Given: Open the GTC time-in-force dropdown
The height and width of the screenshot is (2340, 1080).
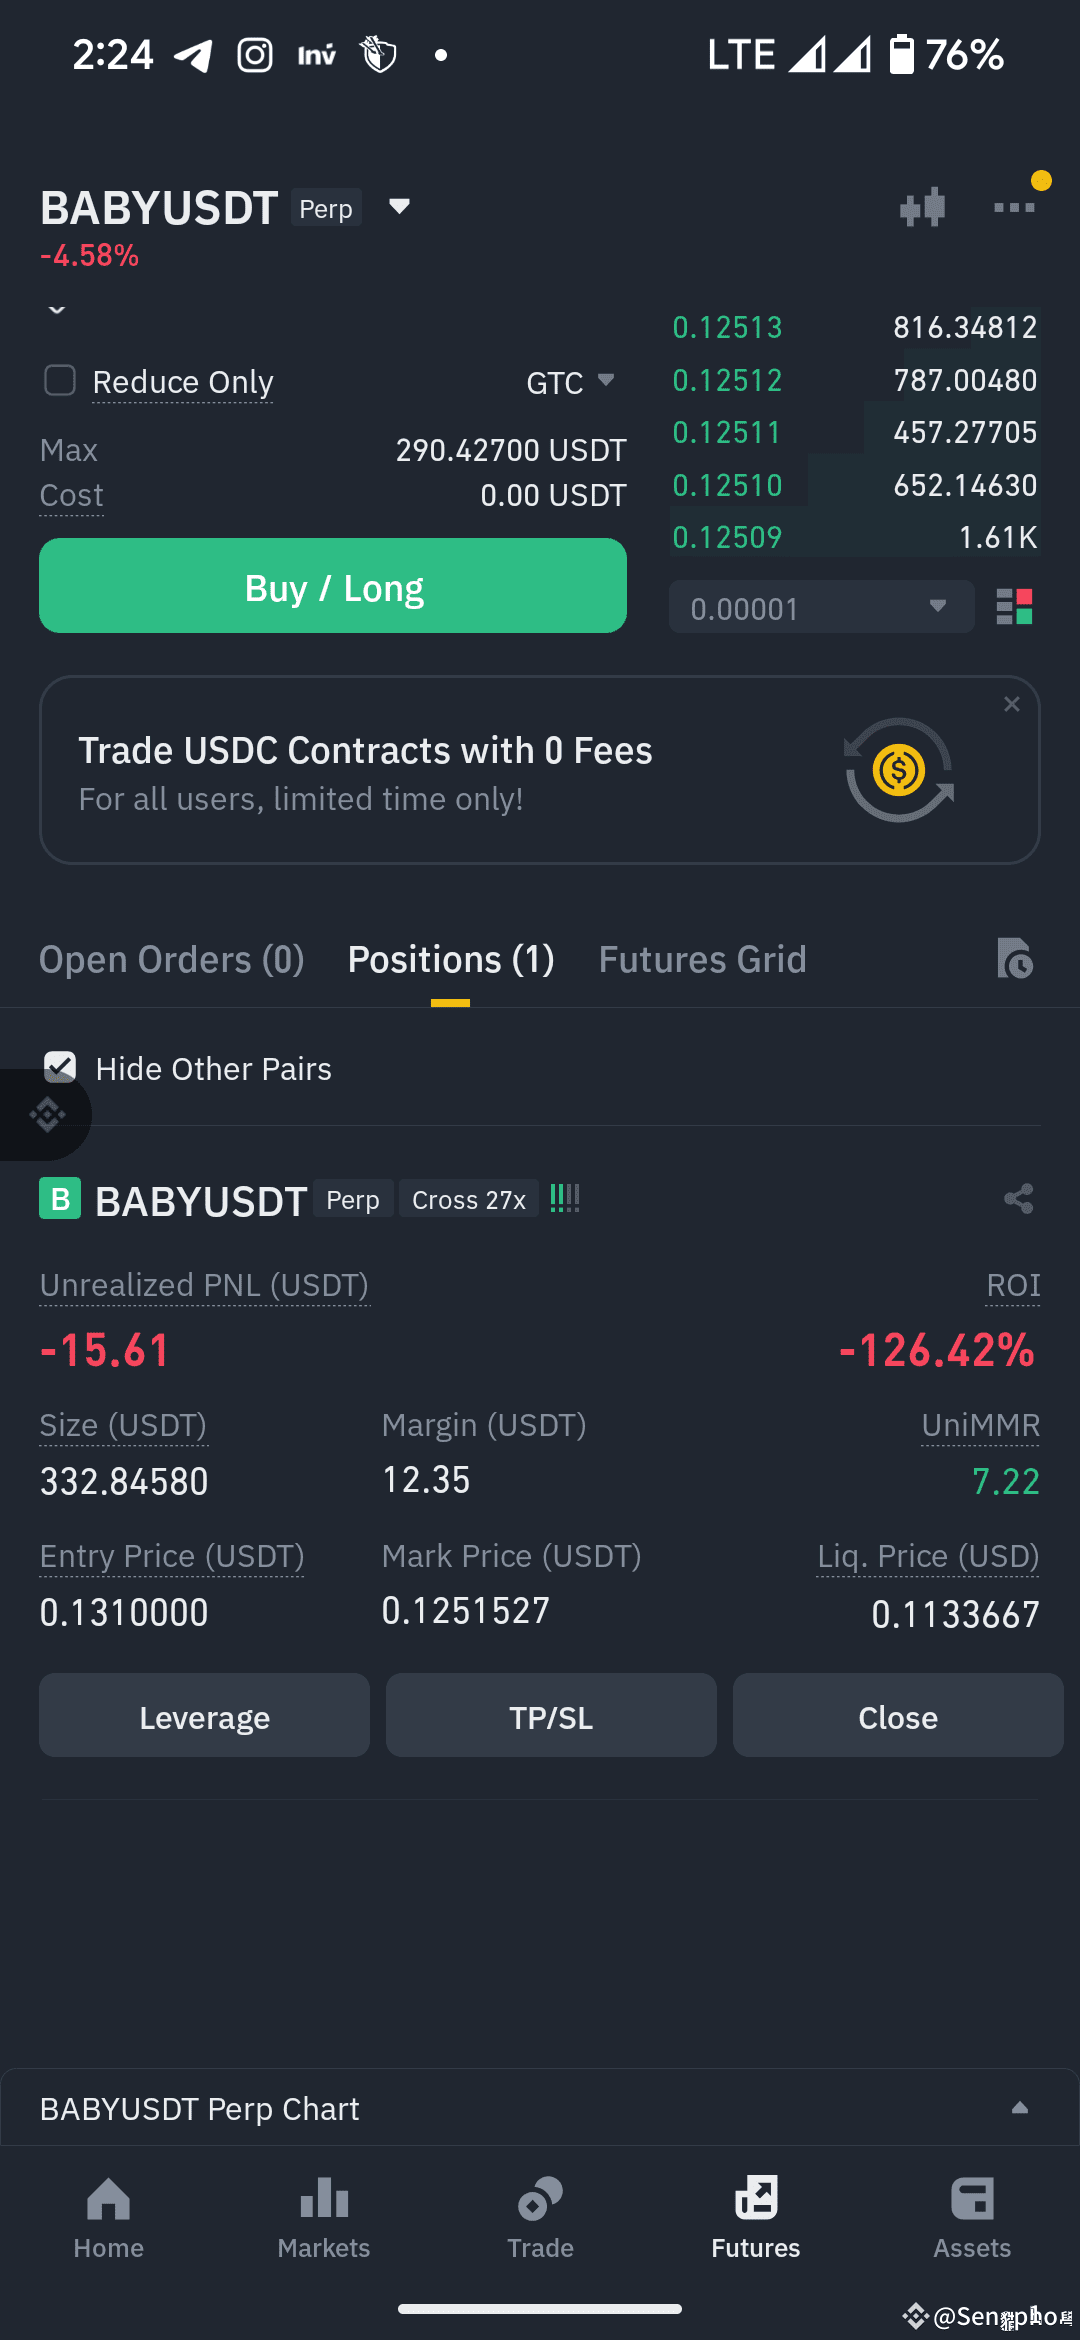Looking at the screenshot, I should 570,382.
